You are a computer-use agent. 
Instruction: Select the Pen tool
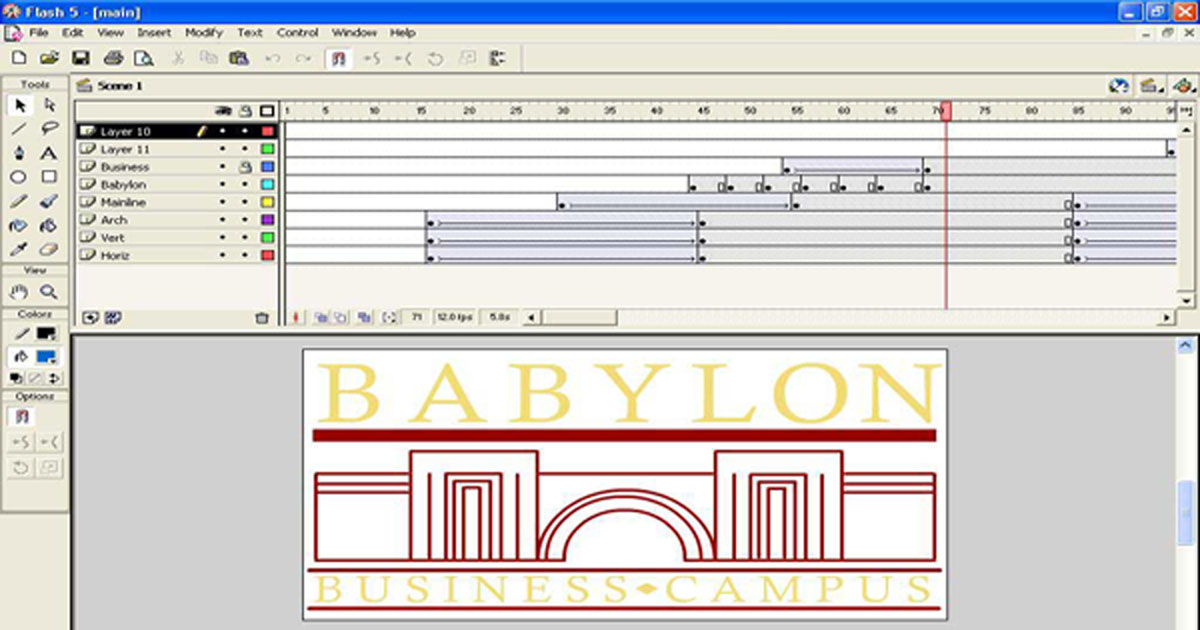pos(19,153)
